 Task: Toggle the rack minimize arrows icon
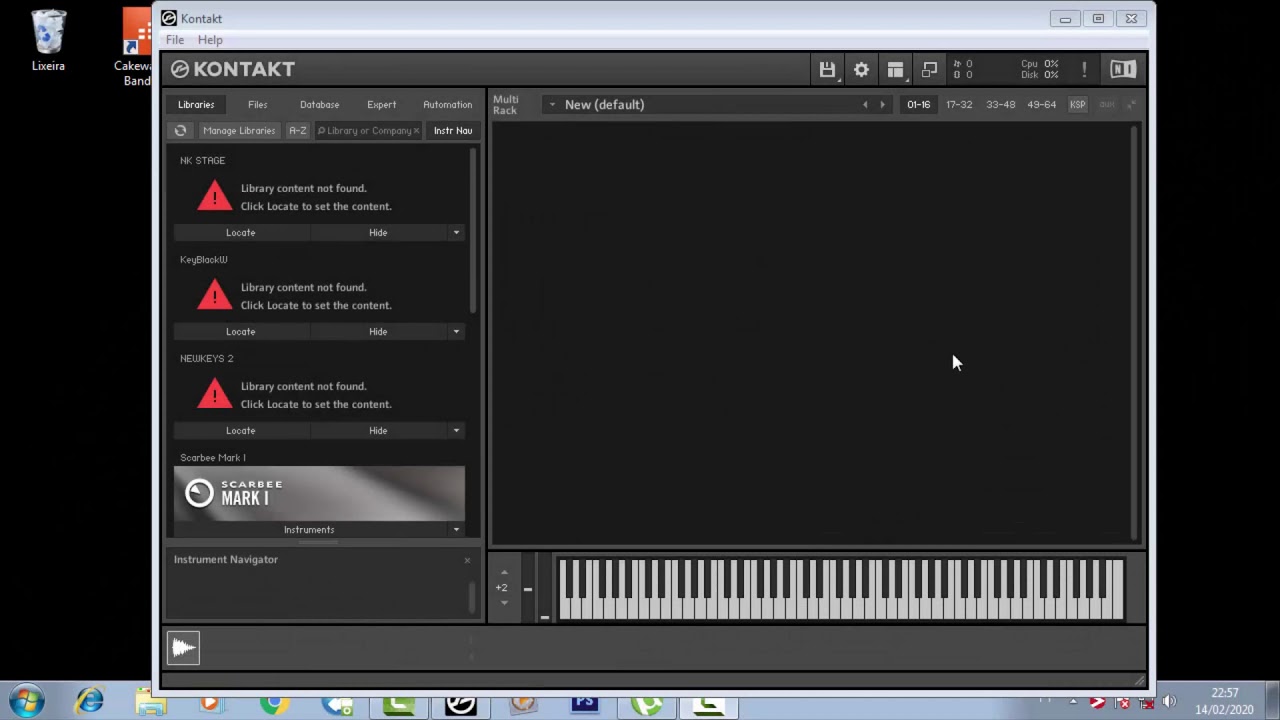(x=1131, y=104)
